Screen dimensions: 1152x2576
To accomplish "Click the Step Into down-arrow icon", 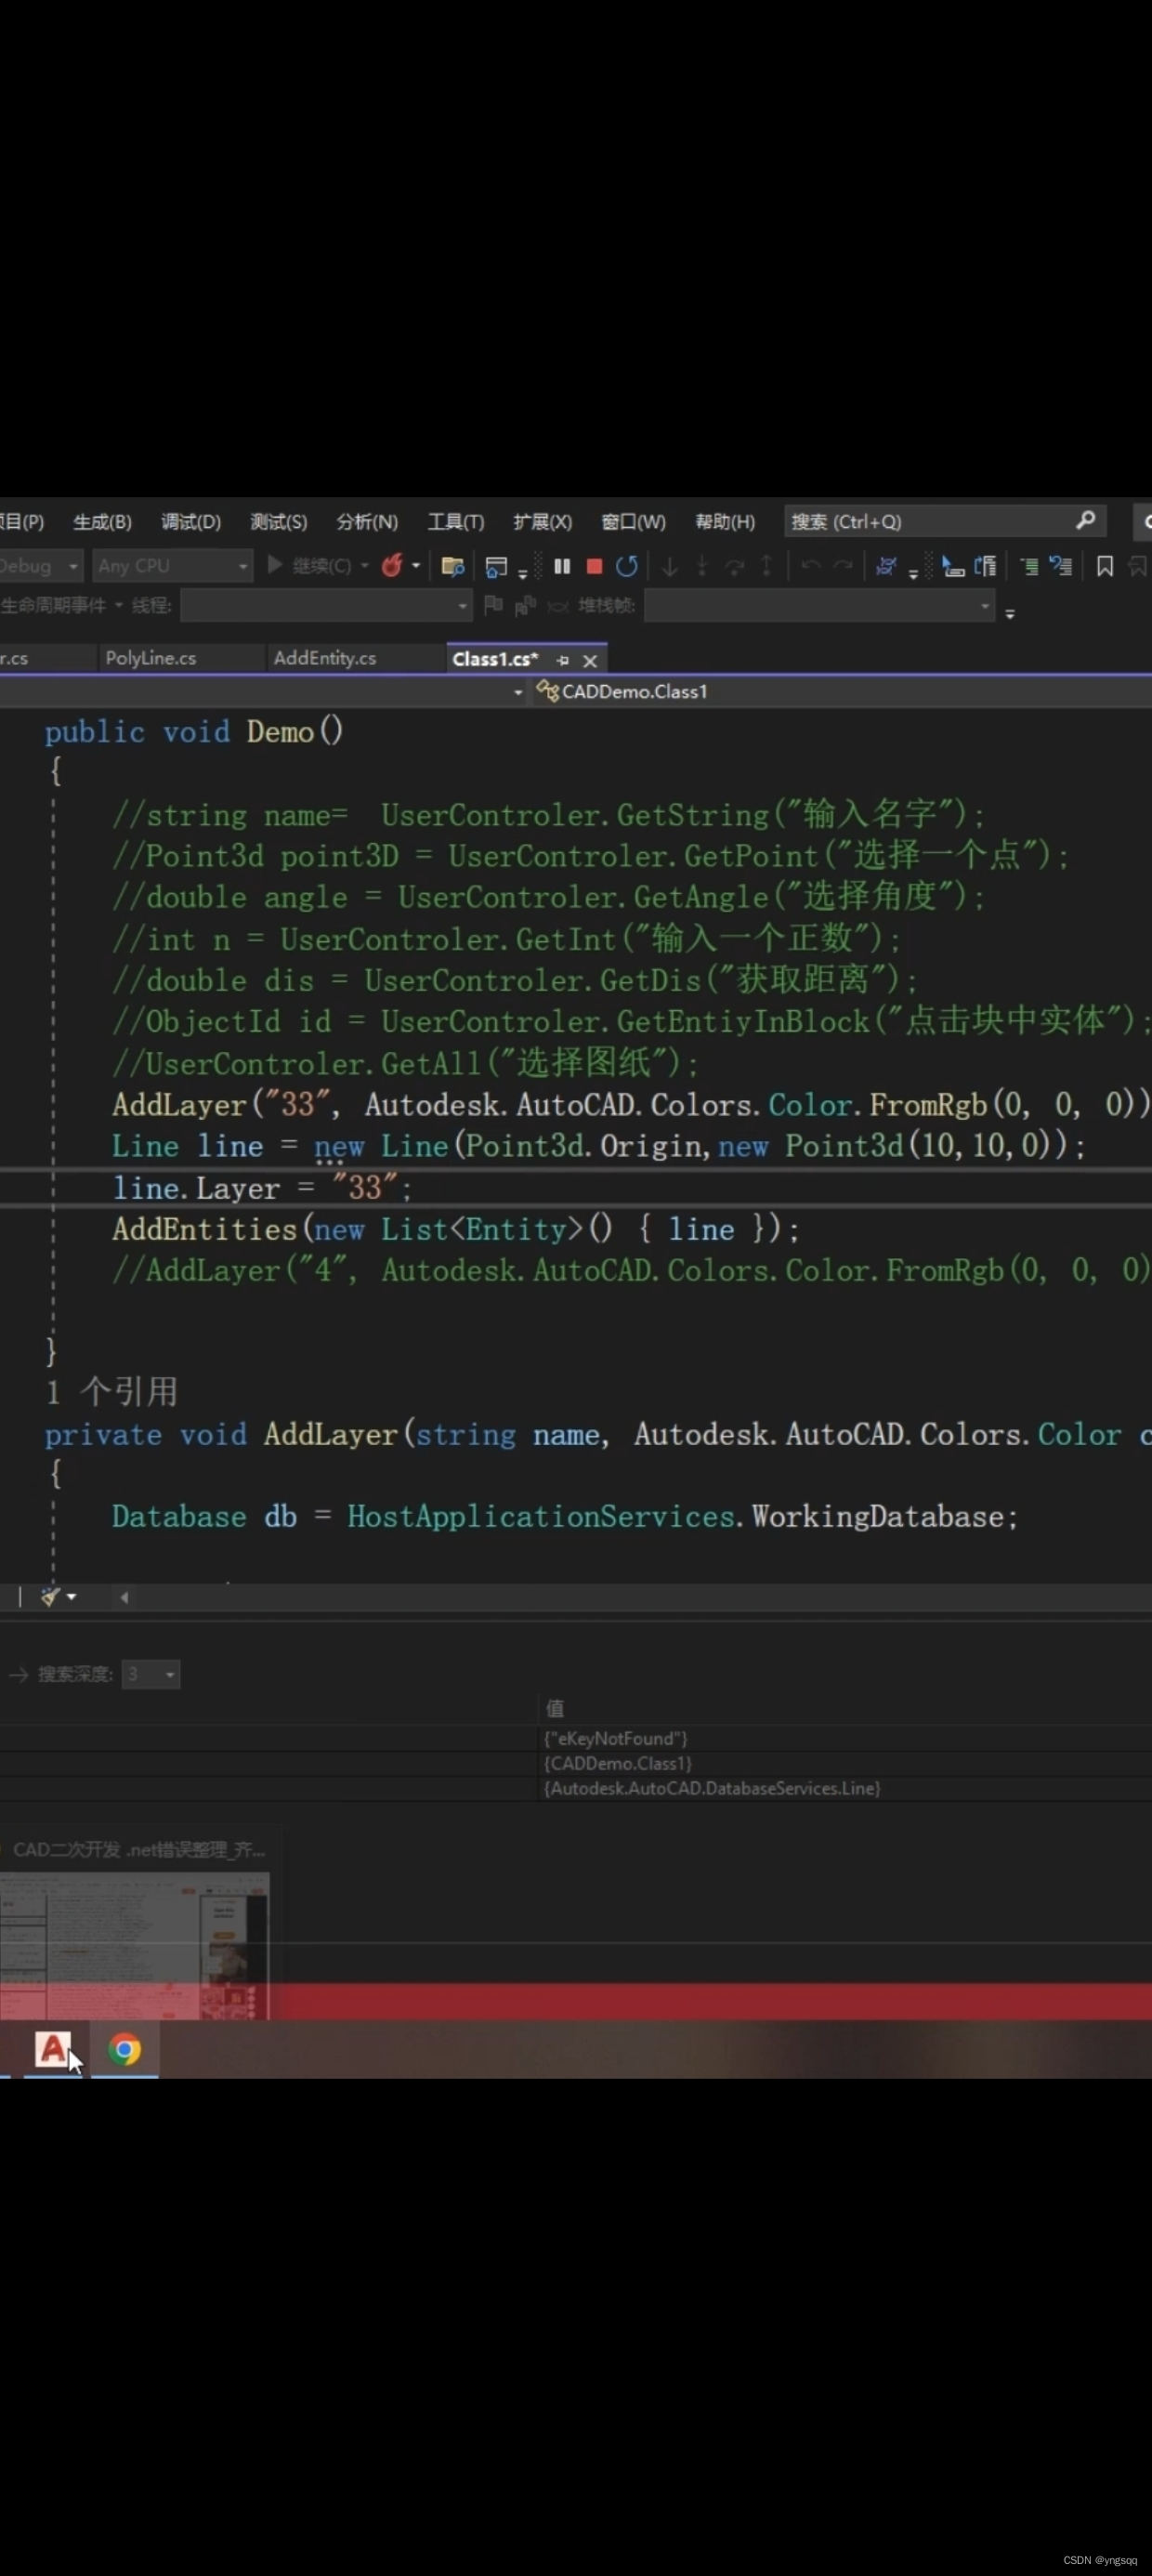I will coord(670,566).
